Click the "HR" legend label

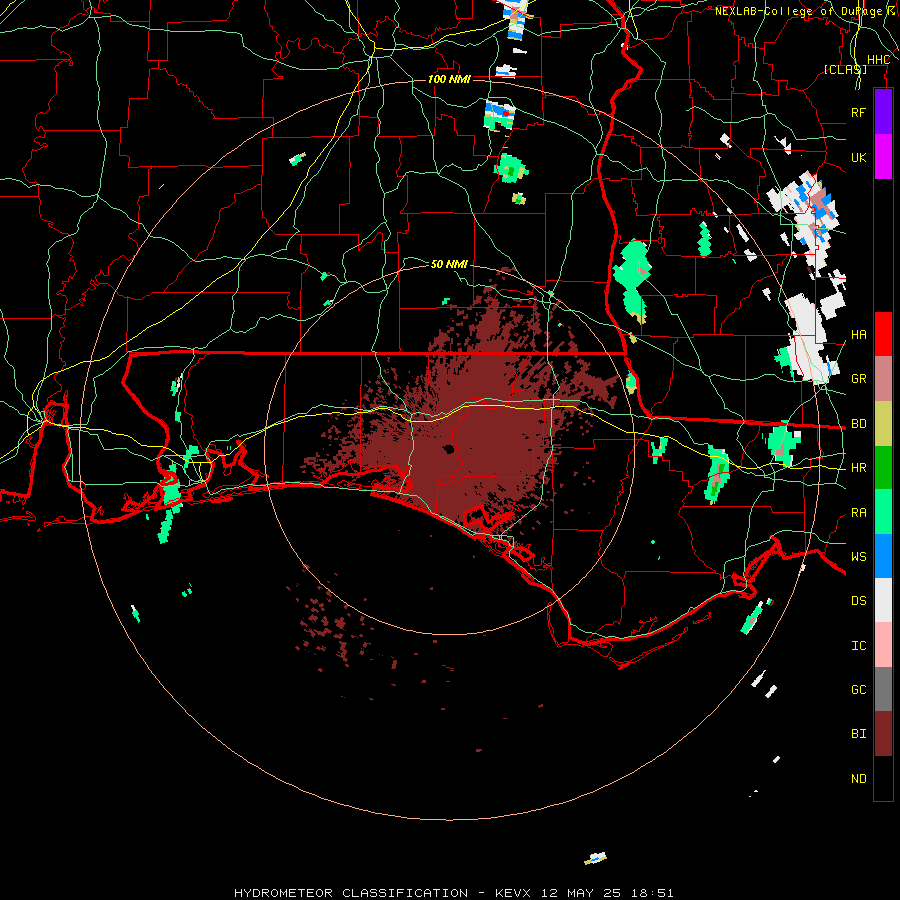pos(859,468)
